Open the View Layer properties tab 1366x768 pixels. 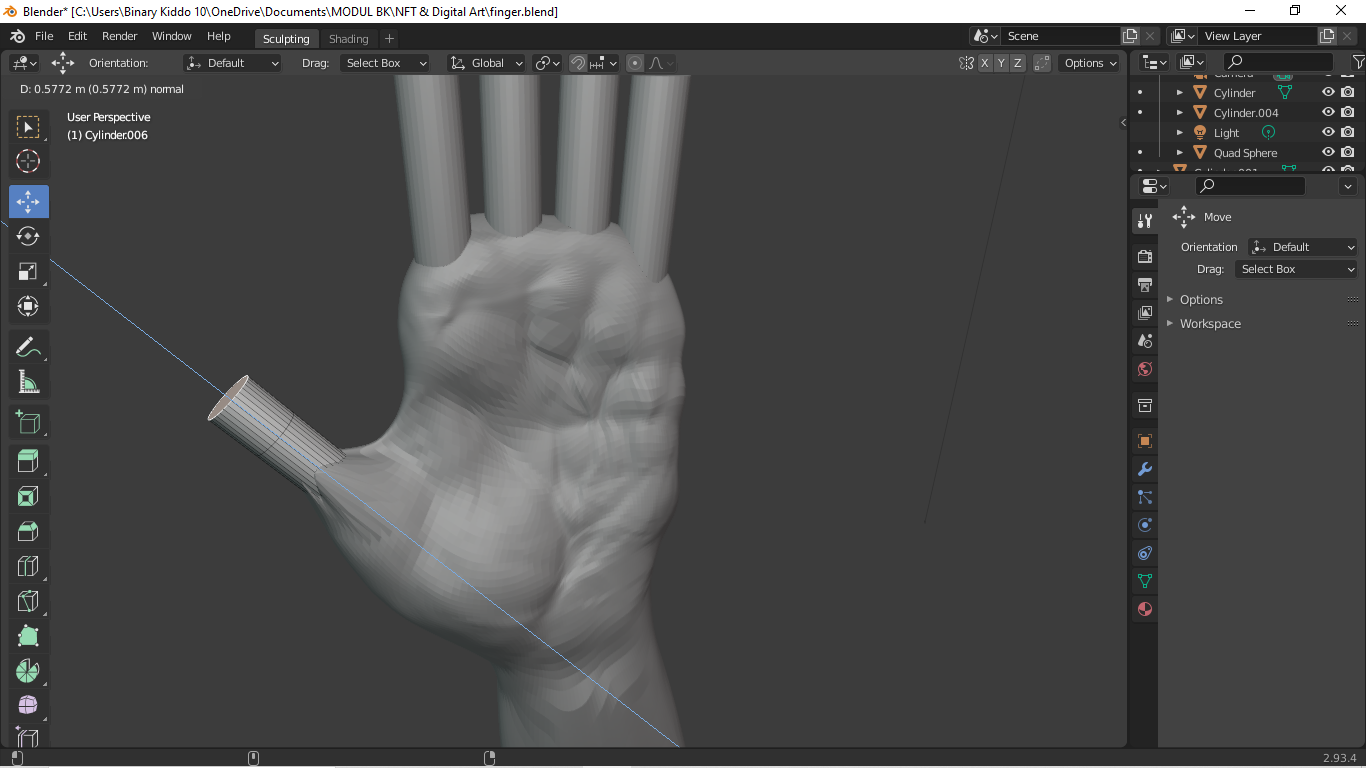tap(1145, 313)
